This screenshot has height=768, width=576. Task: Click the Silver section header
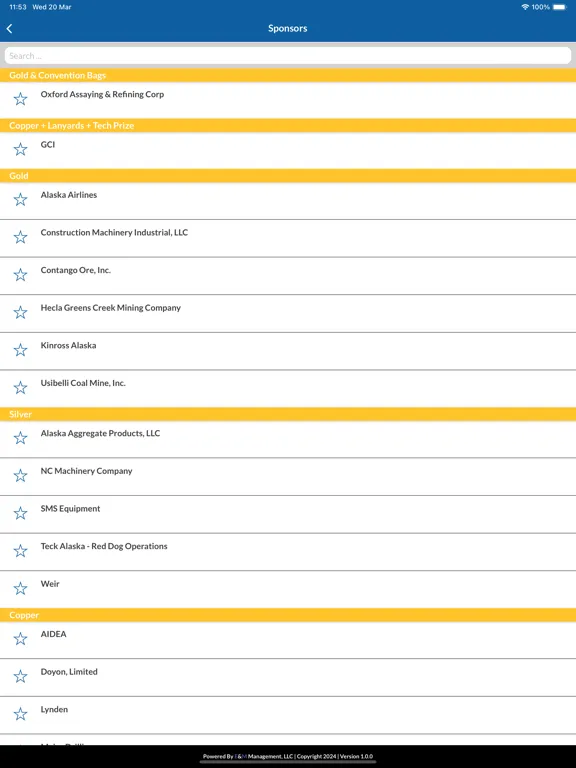(x=288, y=414)
